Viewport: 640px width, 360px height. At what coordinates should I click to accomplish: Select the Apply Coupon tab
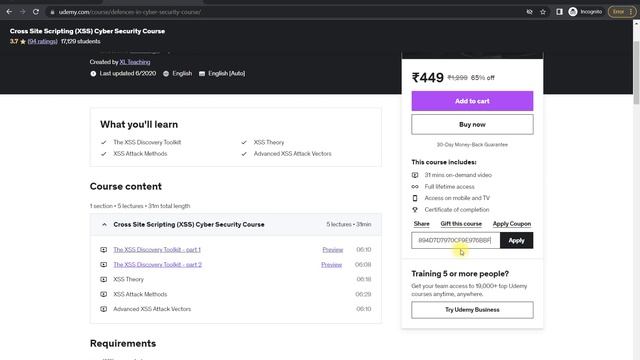512,224
